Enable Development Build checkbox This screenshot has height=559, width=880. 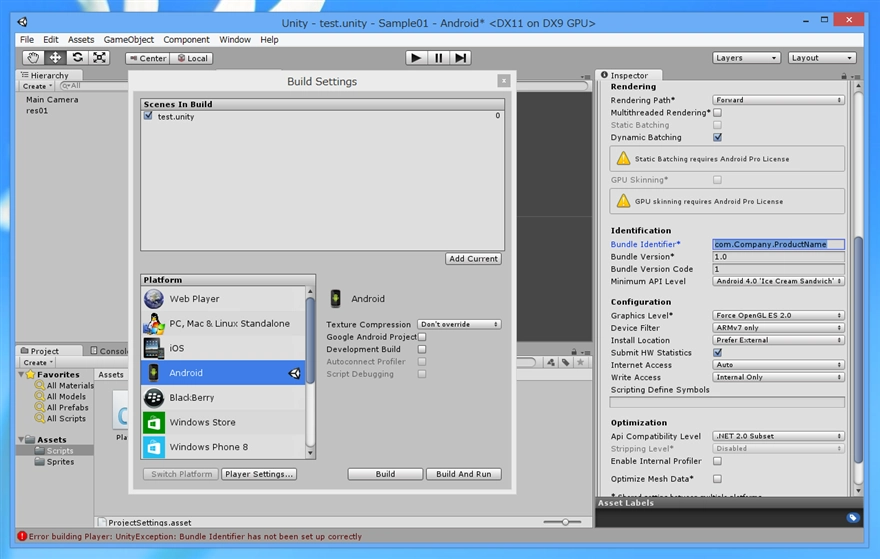422,349
